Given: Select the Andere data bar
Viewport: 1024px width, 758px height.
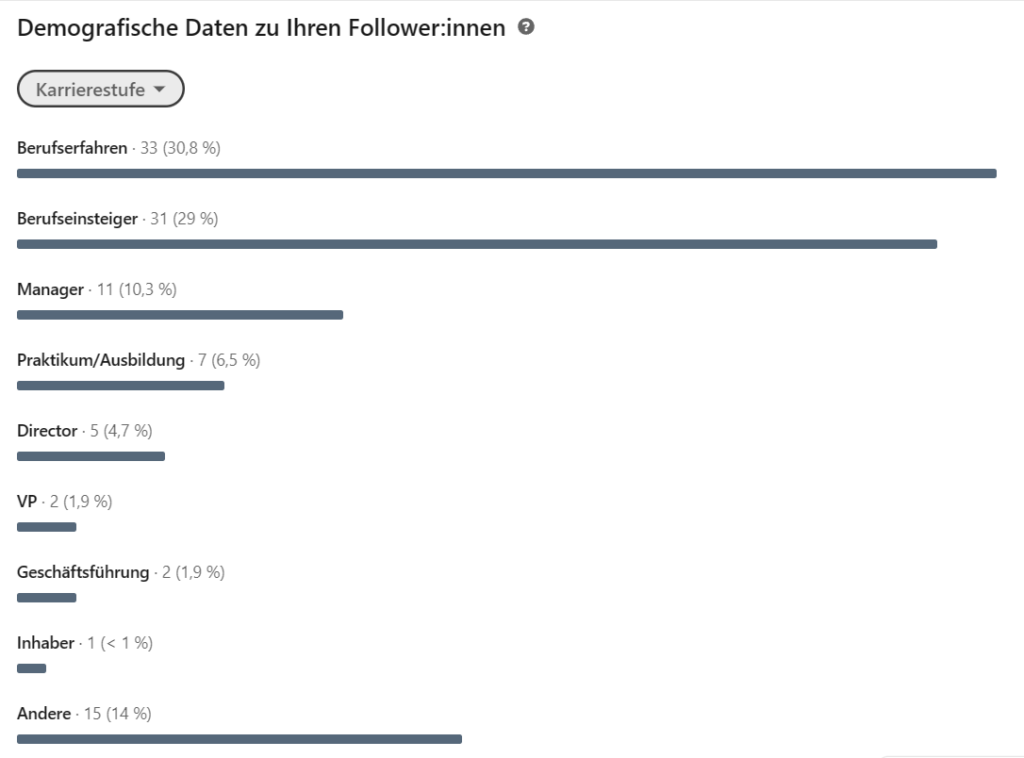Looking at the screenshot, I should [239, 739].
